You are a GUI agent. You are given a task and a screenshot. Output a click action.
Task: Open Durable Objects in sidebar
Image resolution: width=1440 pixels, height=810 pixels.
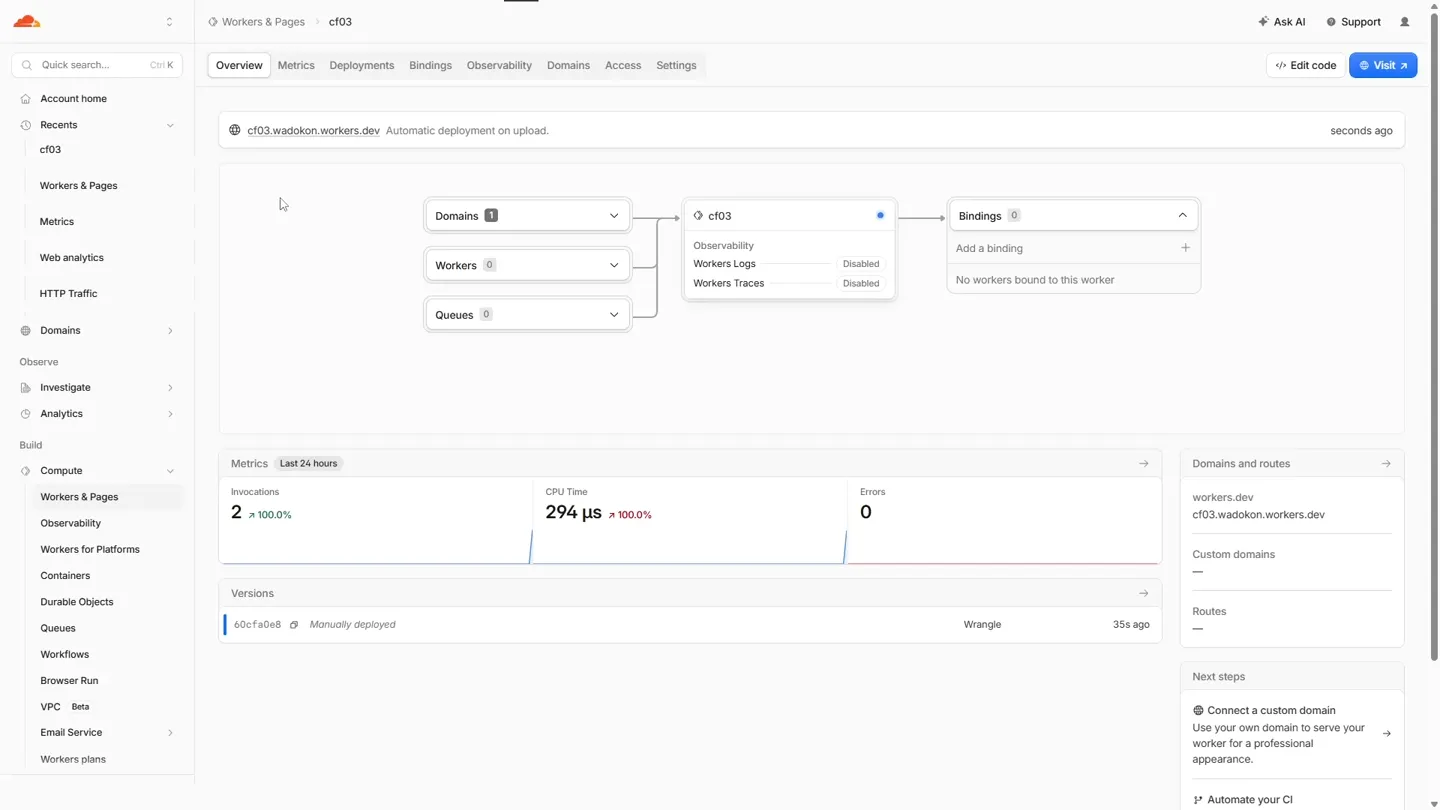click(x=77, y=602)
